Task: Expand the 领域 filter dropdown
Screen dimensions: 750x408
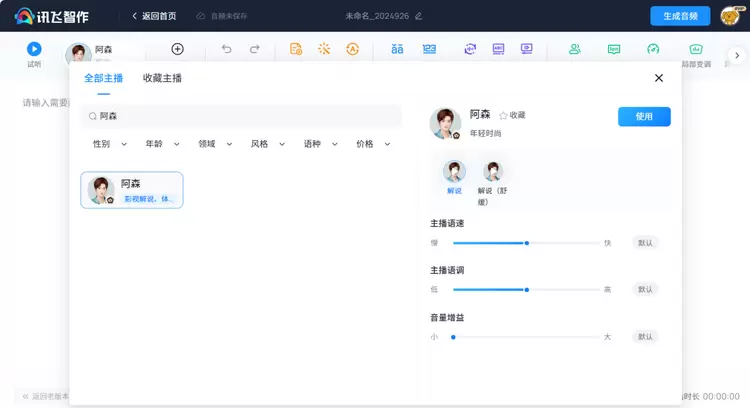Action: tap(215, 144)
